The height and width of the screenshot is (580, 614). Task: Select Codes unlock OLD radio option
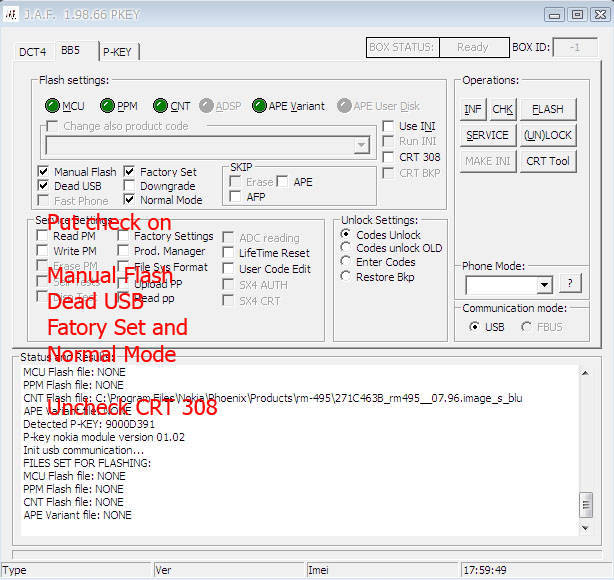pyautogui.click(x=345, y=248)
